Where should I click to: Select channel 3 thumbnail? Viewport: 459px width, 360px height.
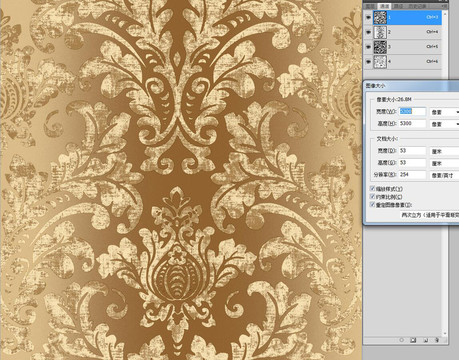[380, 47]
